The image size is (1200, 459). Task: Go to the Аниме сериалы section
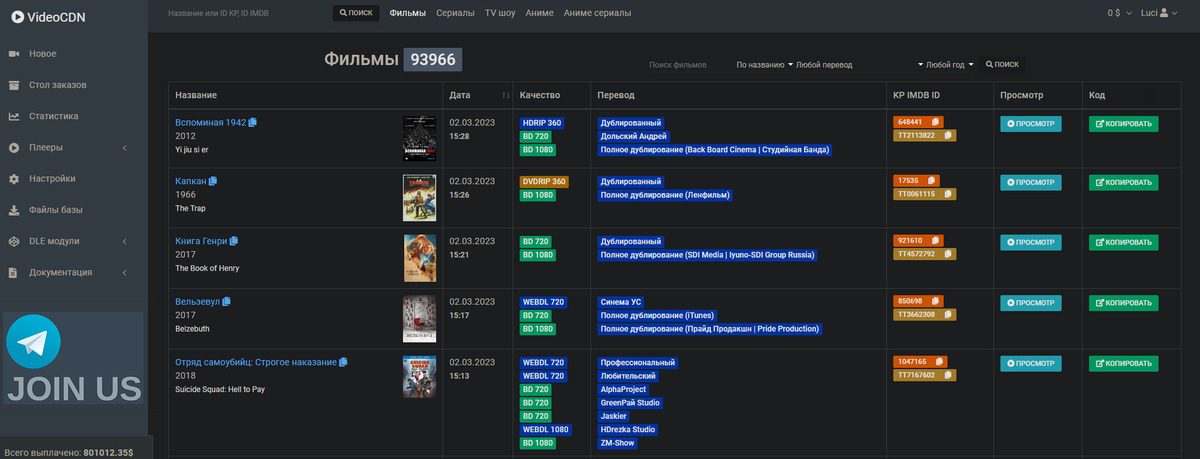tap(597, 13)
